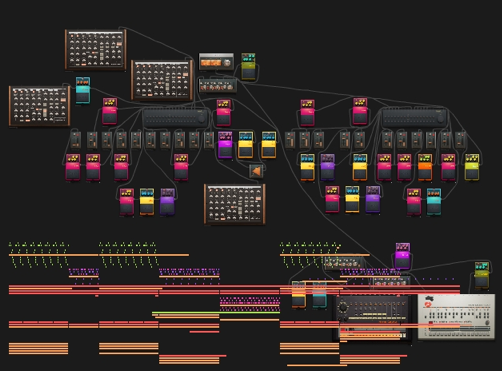
Task: Click the left wide mixer unit
Action: tap(176, 117)
